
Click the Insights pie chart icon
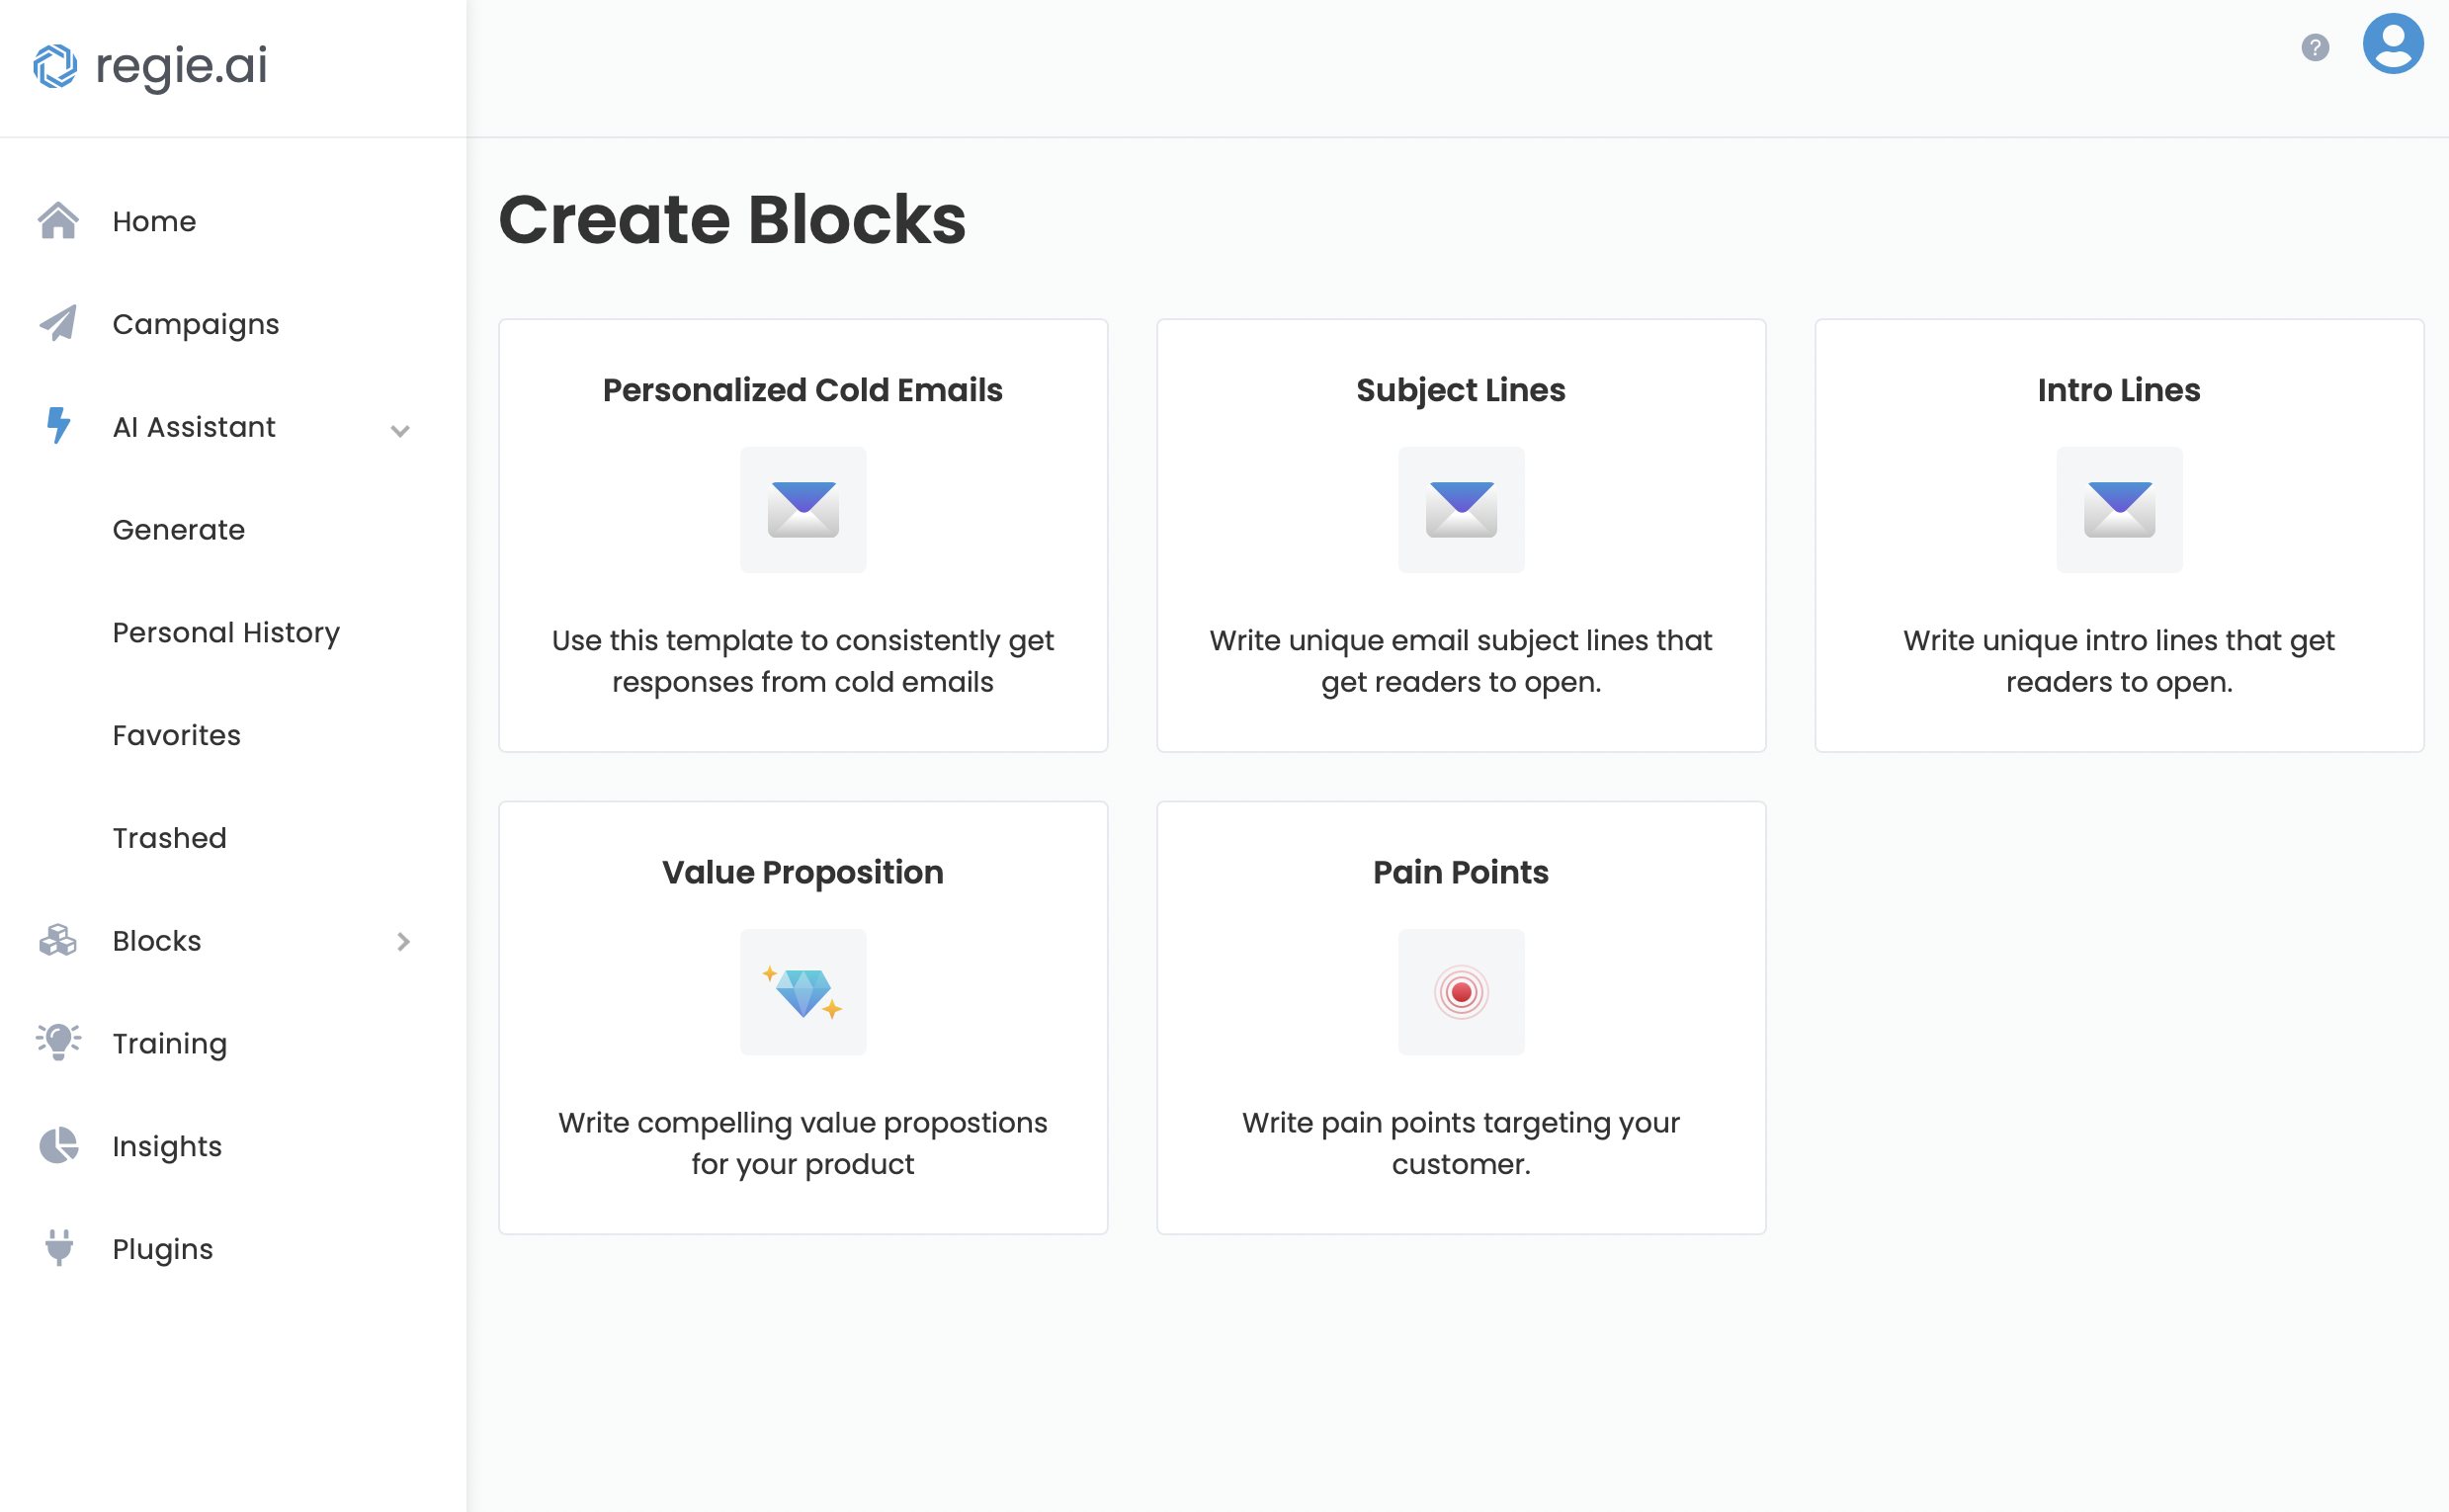click(x=58, y=1145)
